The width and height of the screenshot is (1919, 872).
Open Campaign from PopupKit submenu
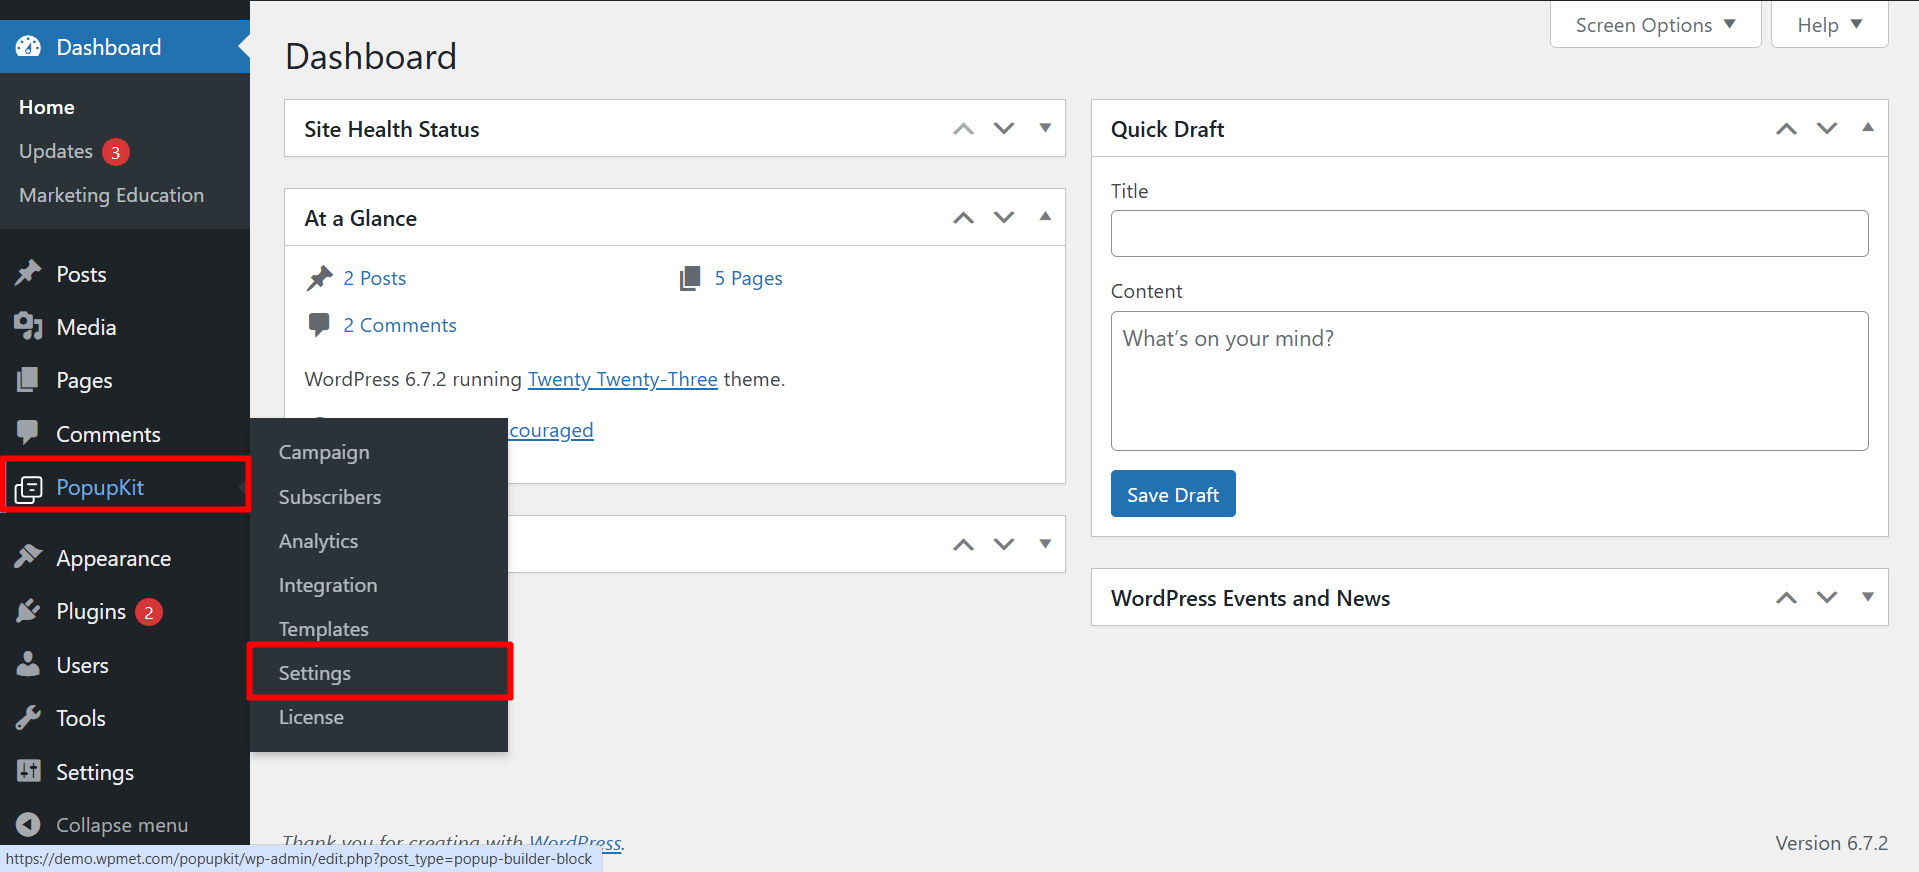click(324, 452)
